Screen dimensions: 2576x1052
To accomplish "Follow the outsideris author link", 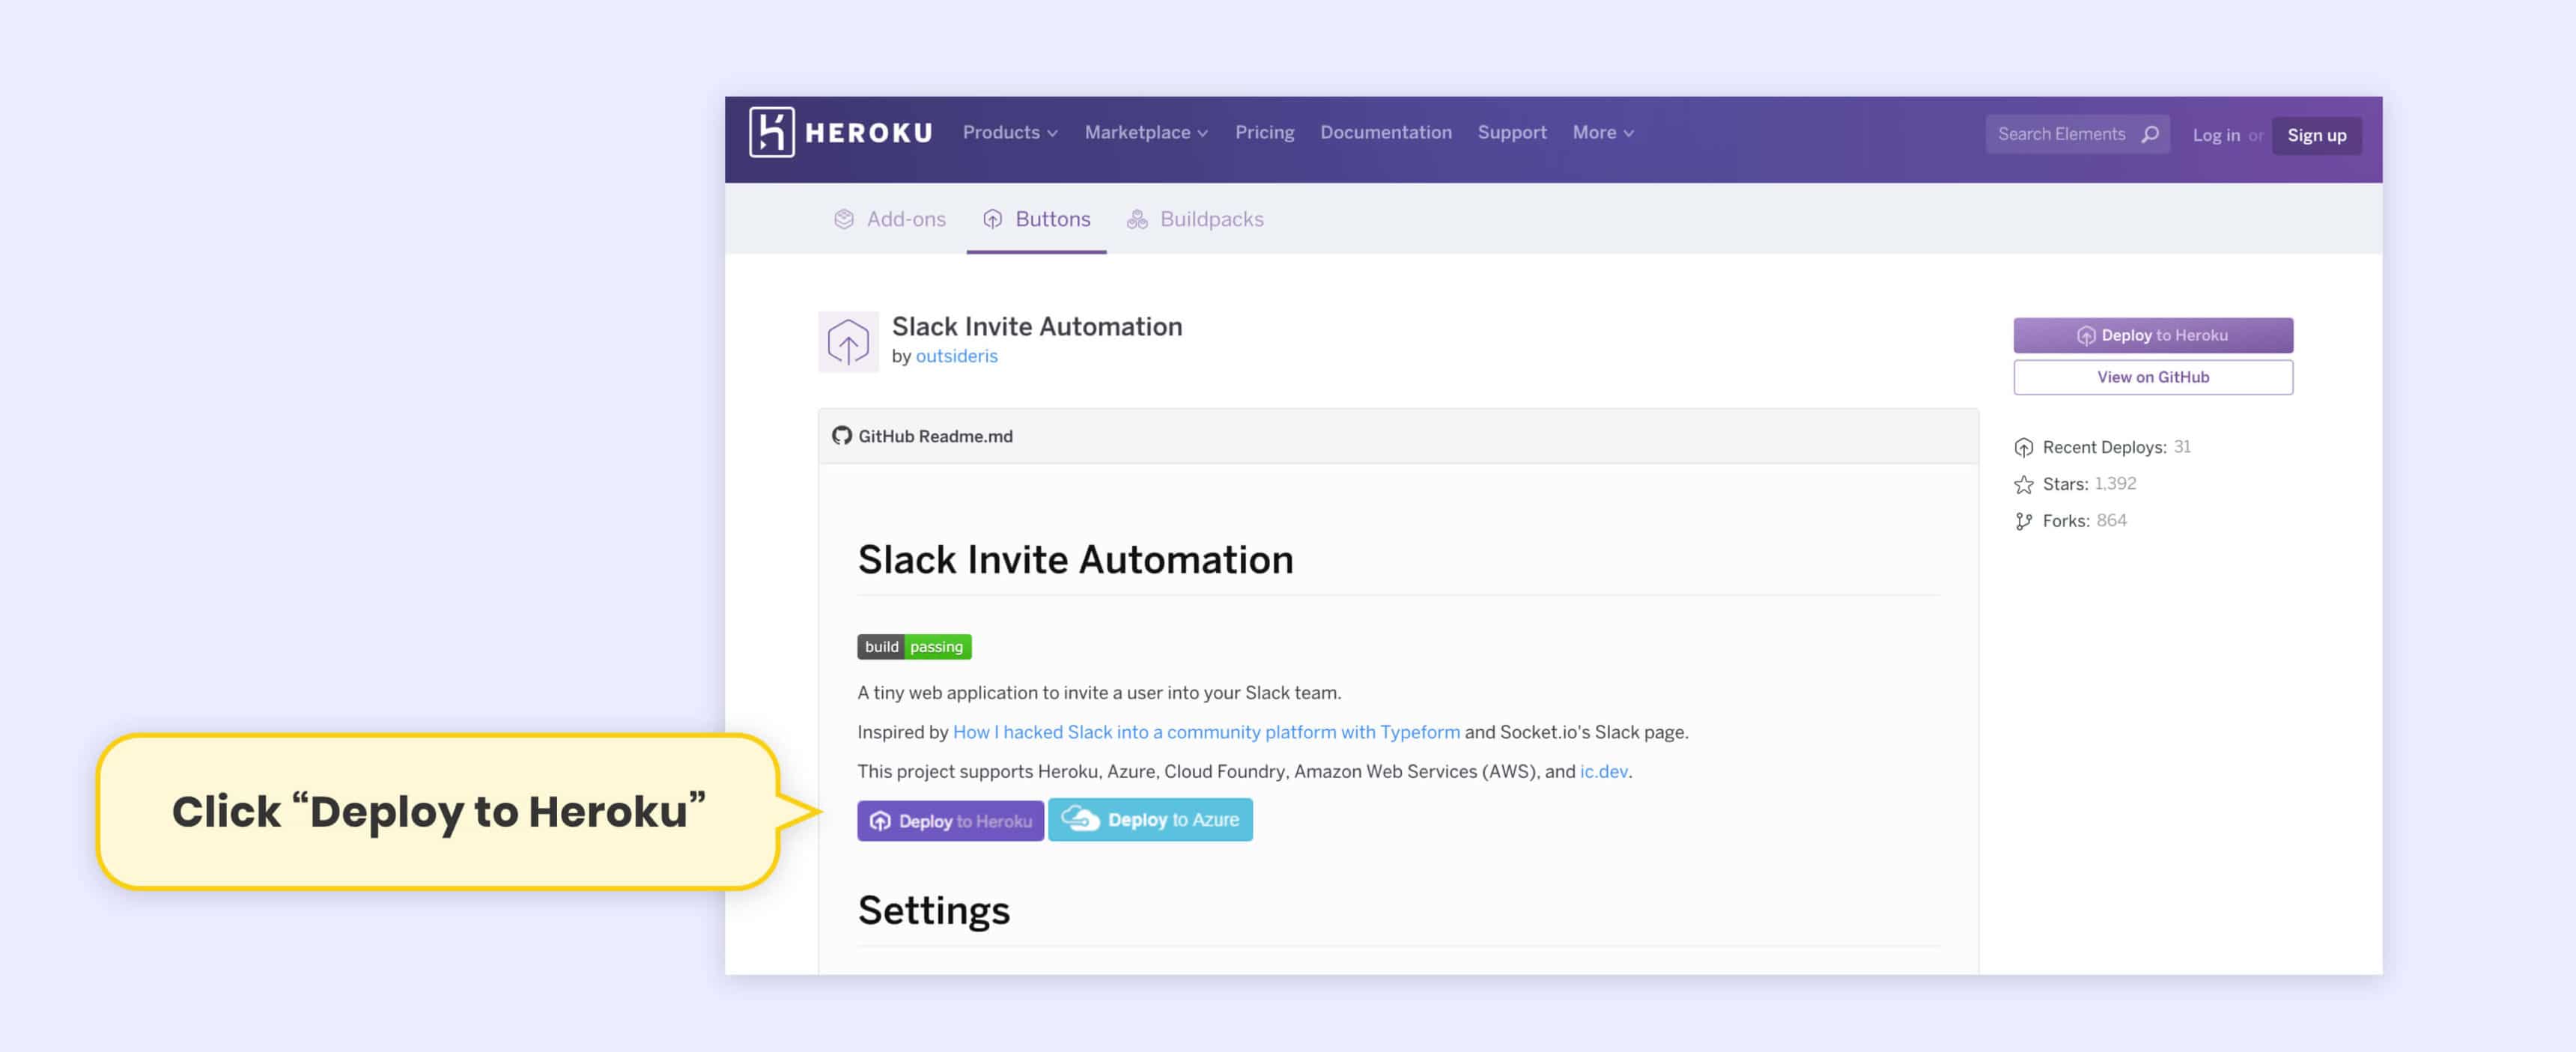I will 956,356.
